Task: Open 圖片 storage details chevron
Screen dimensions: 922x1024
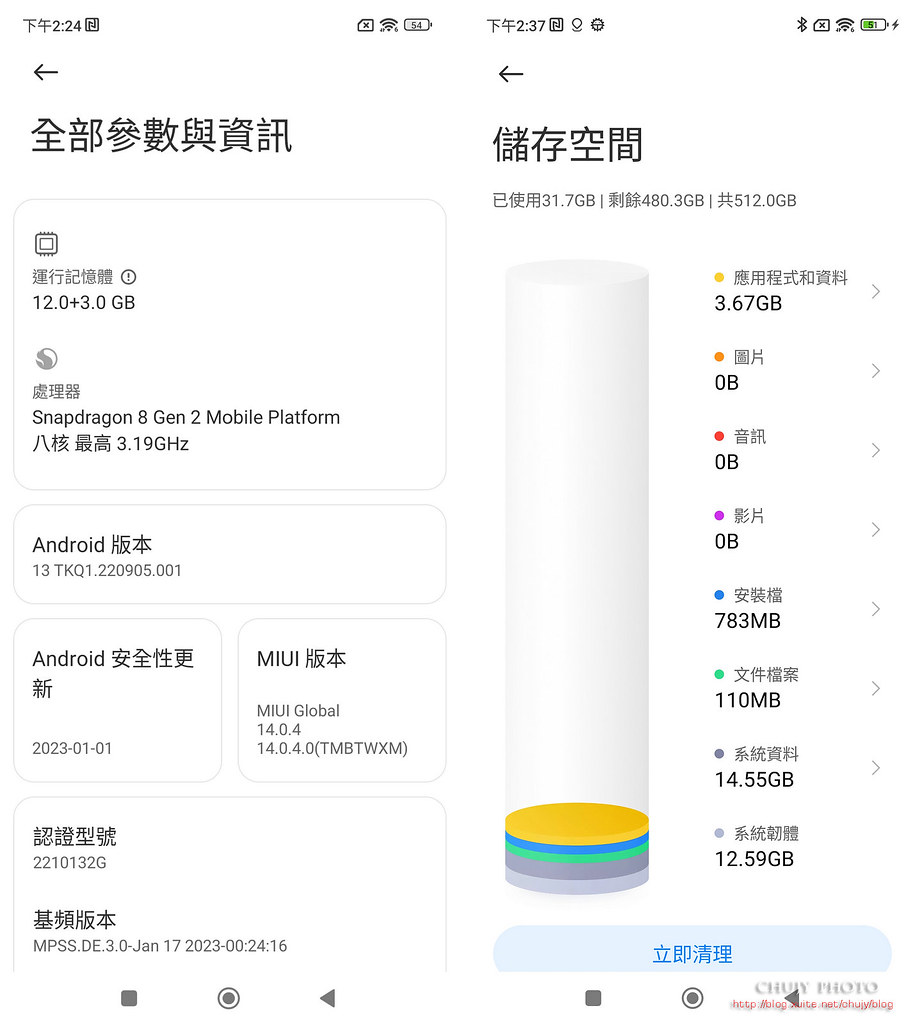Action: tap(876, 371)
